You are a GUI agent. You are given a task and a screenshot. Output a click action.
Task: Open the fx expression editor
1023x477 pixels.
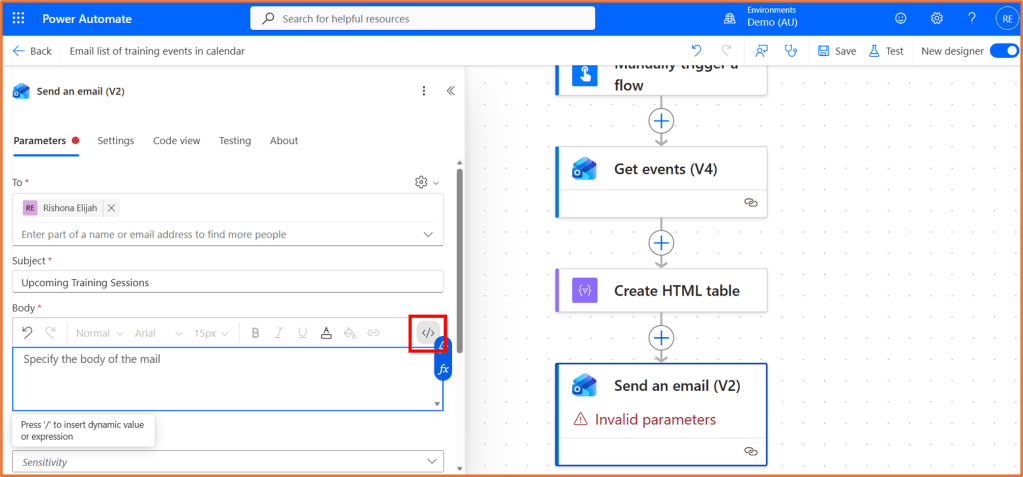(x=443, y=369)
